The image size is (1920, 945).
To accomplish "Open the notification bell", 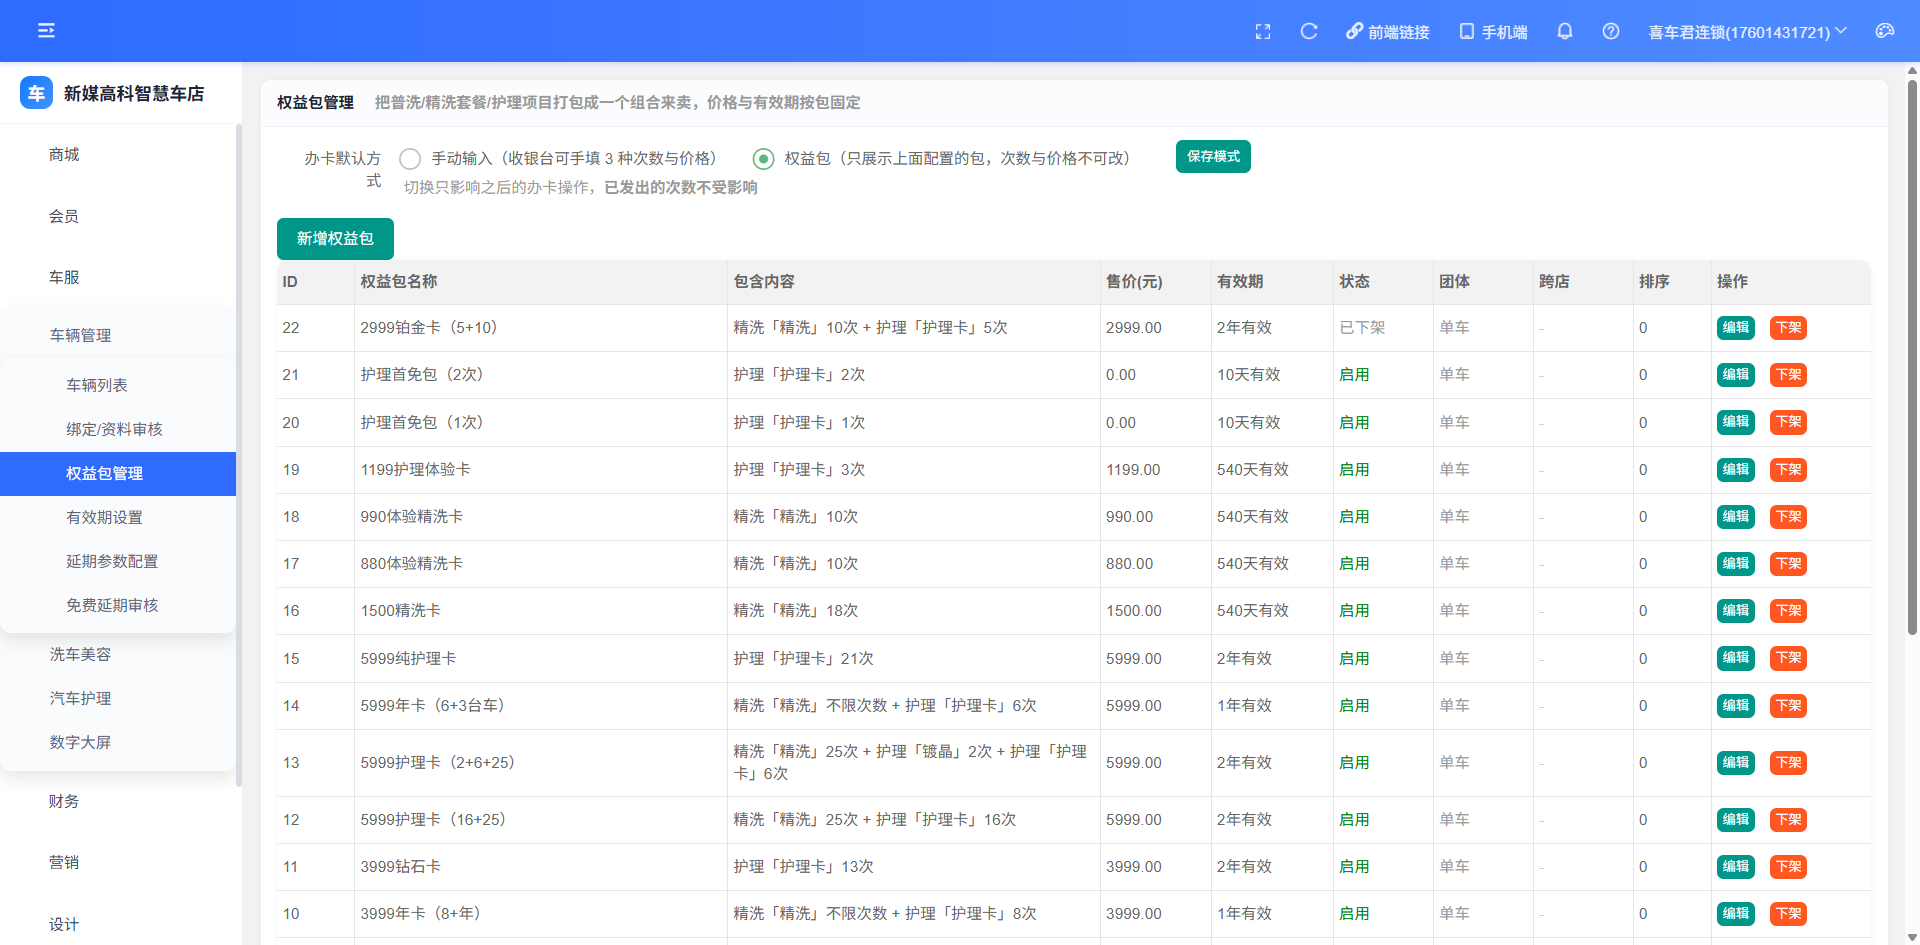I will [1565, 32].
